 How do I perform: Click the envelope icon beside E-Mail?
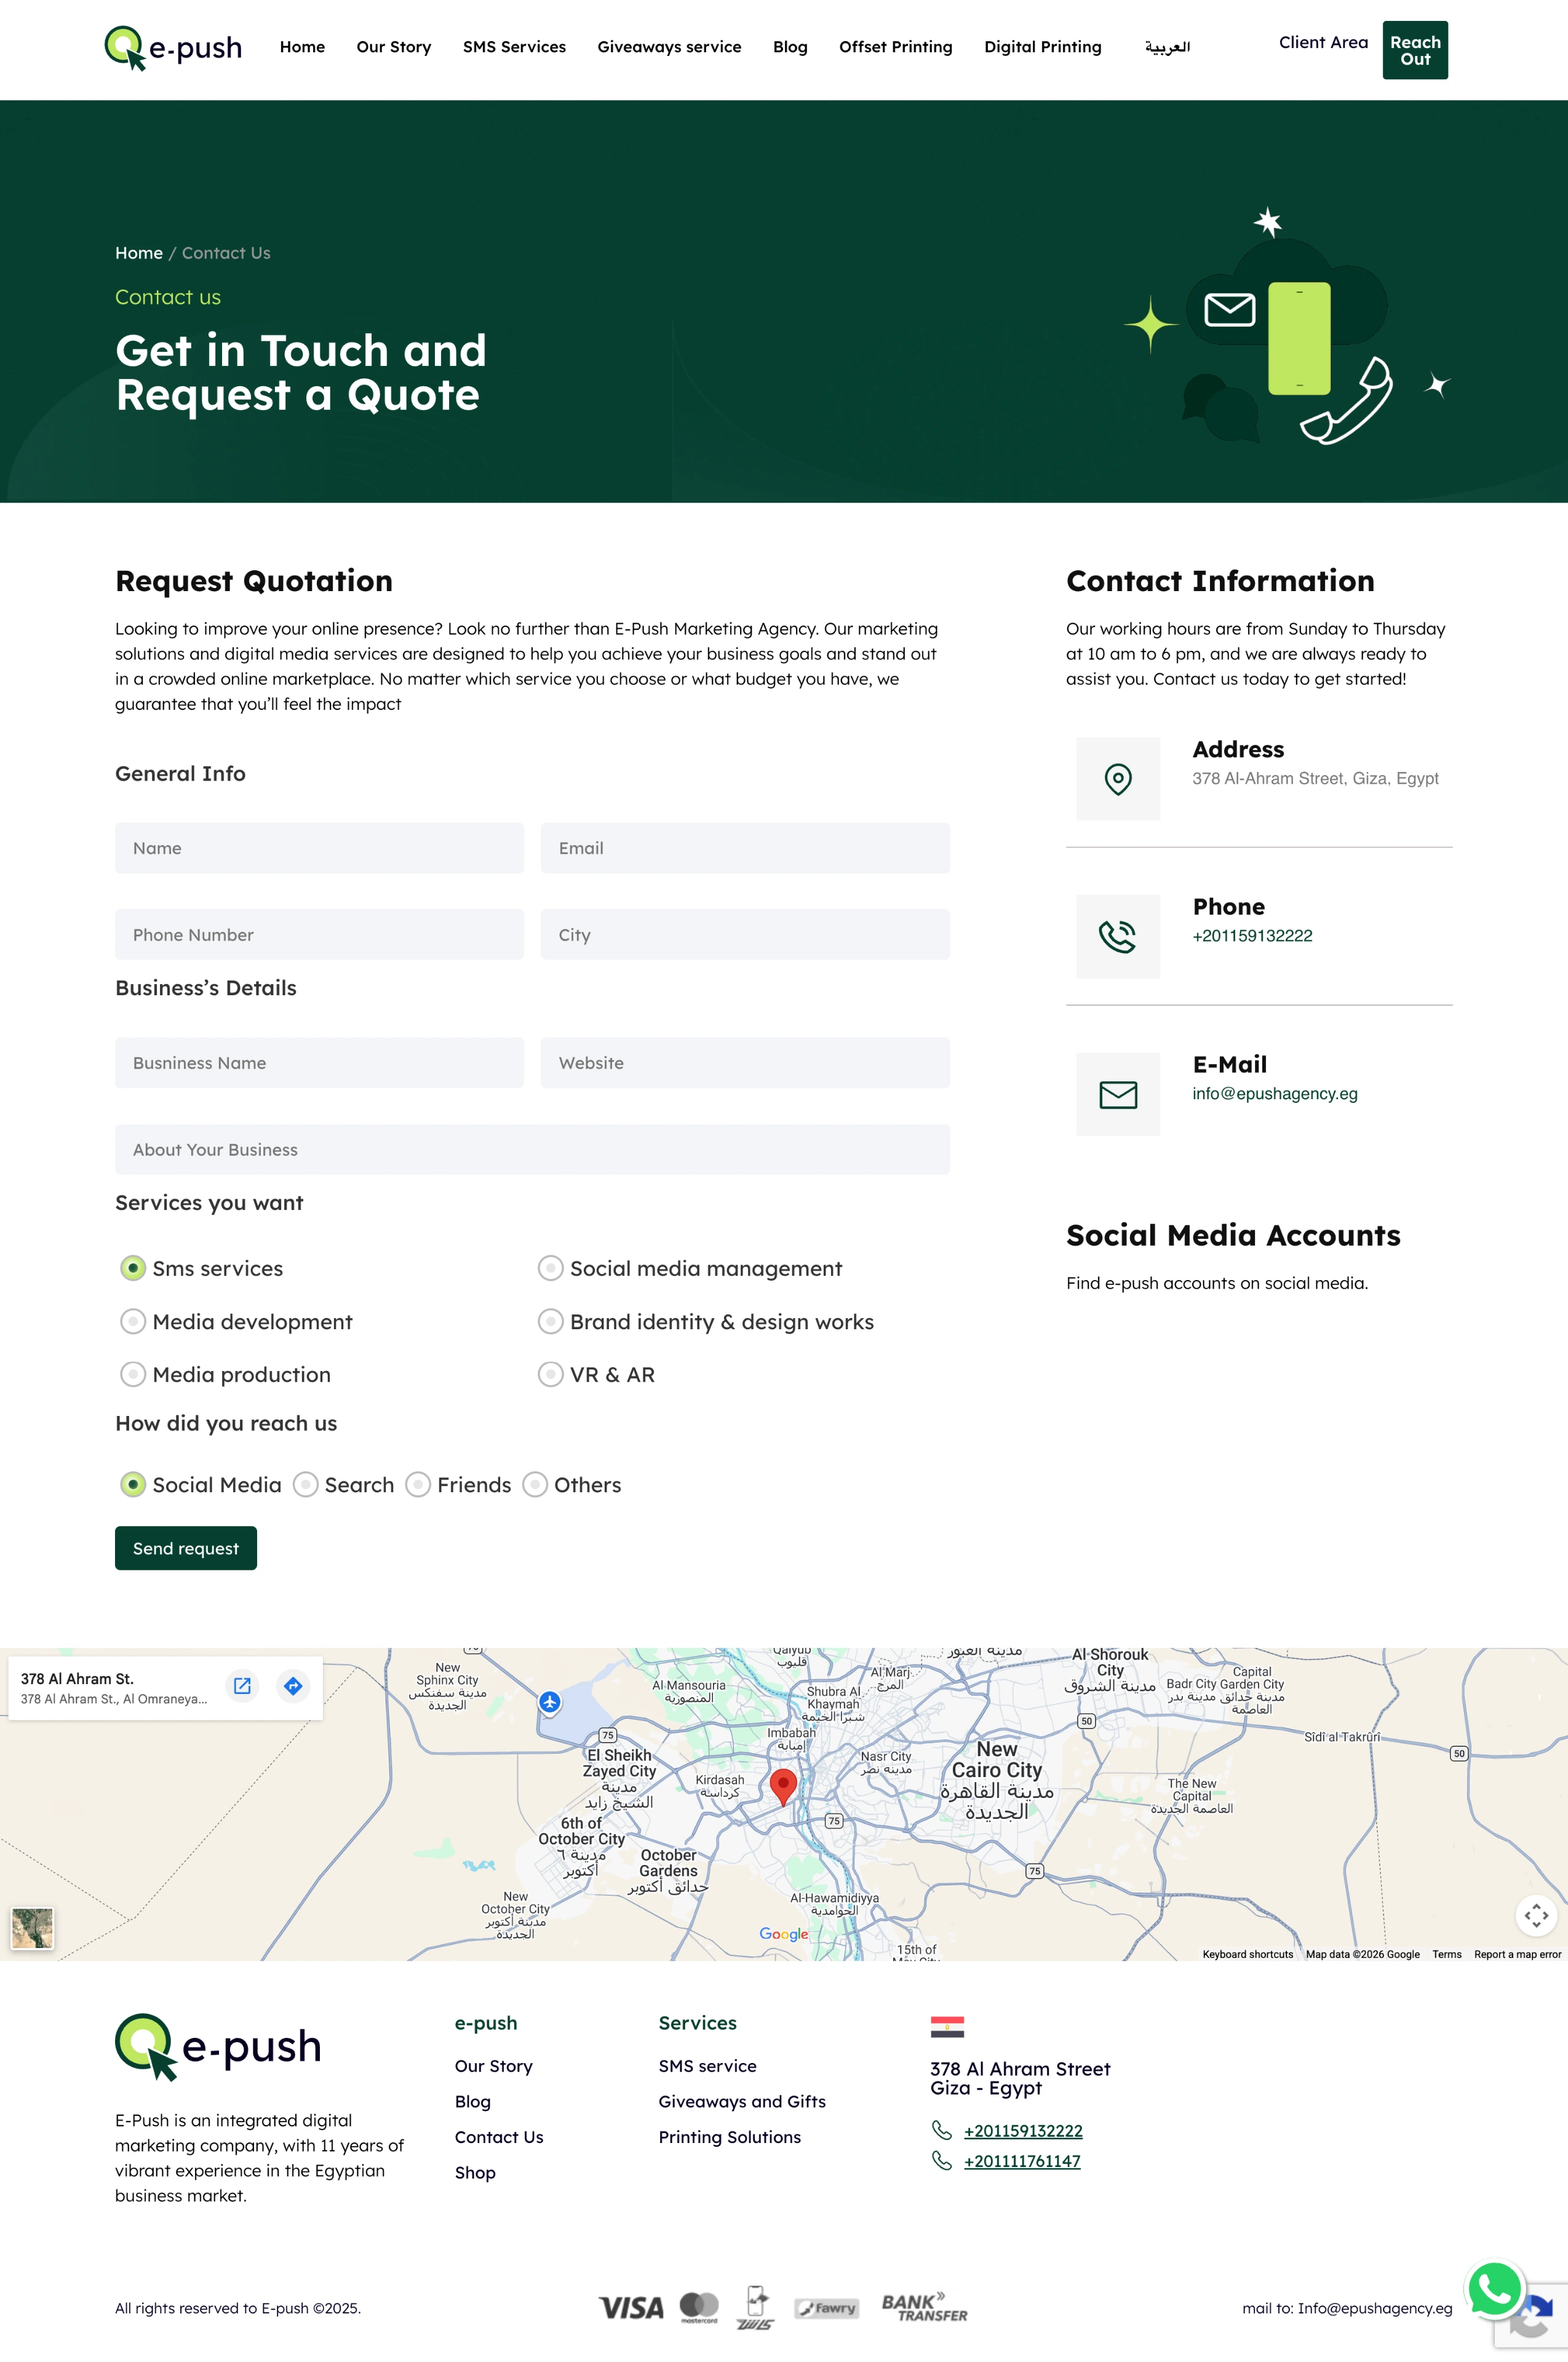[1118, 1094]
